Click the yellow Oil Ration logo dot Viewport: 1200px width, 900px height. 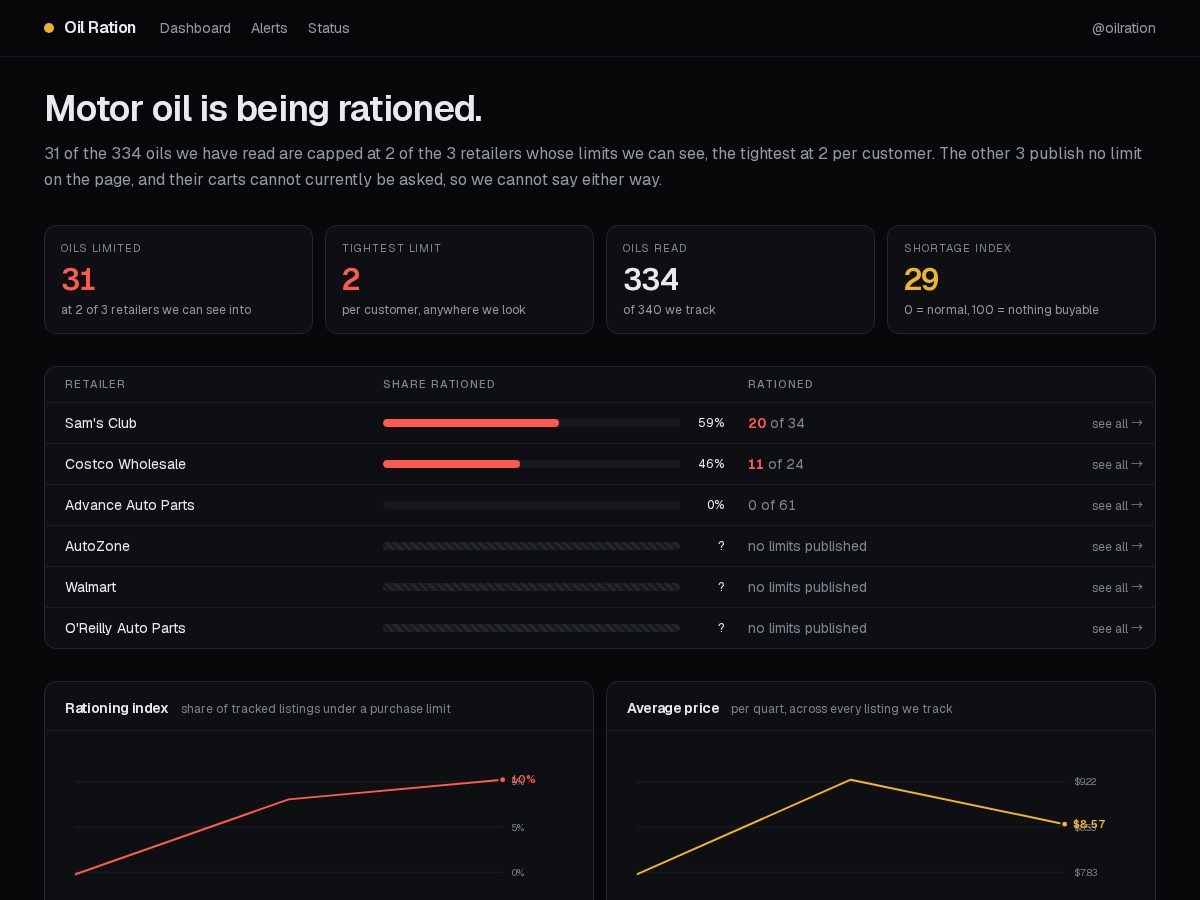pyautogui.click(x=49, y=28)
